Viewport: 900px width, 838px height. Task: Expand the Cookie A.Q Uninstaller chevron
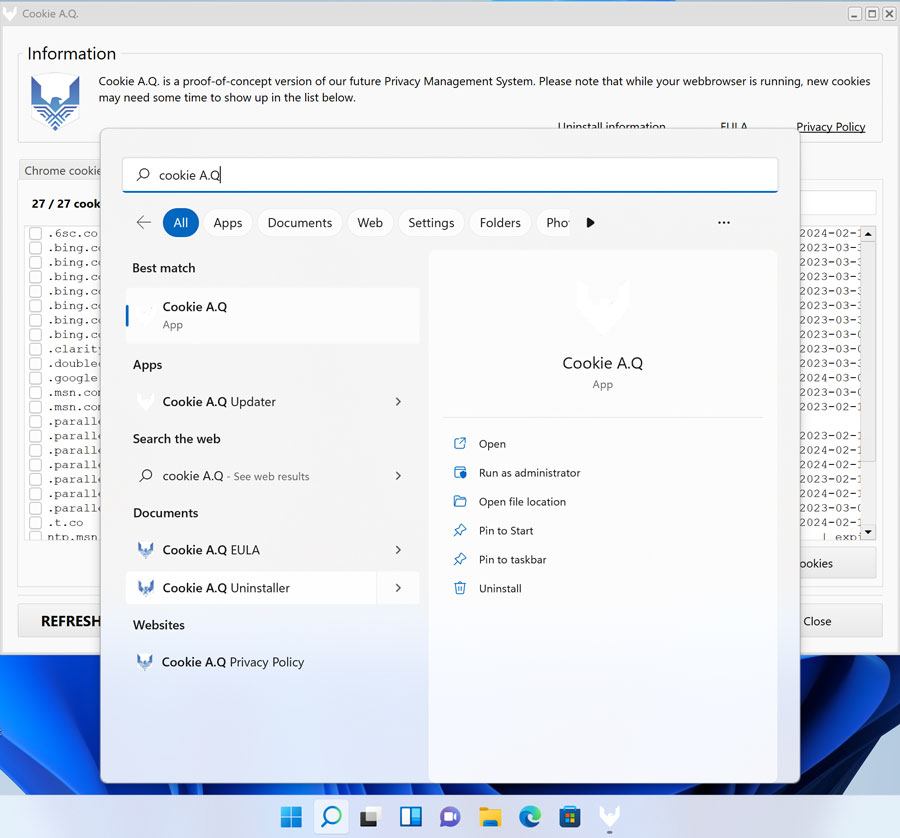[398, 588]
